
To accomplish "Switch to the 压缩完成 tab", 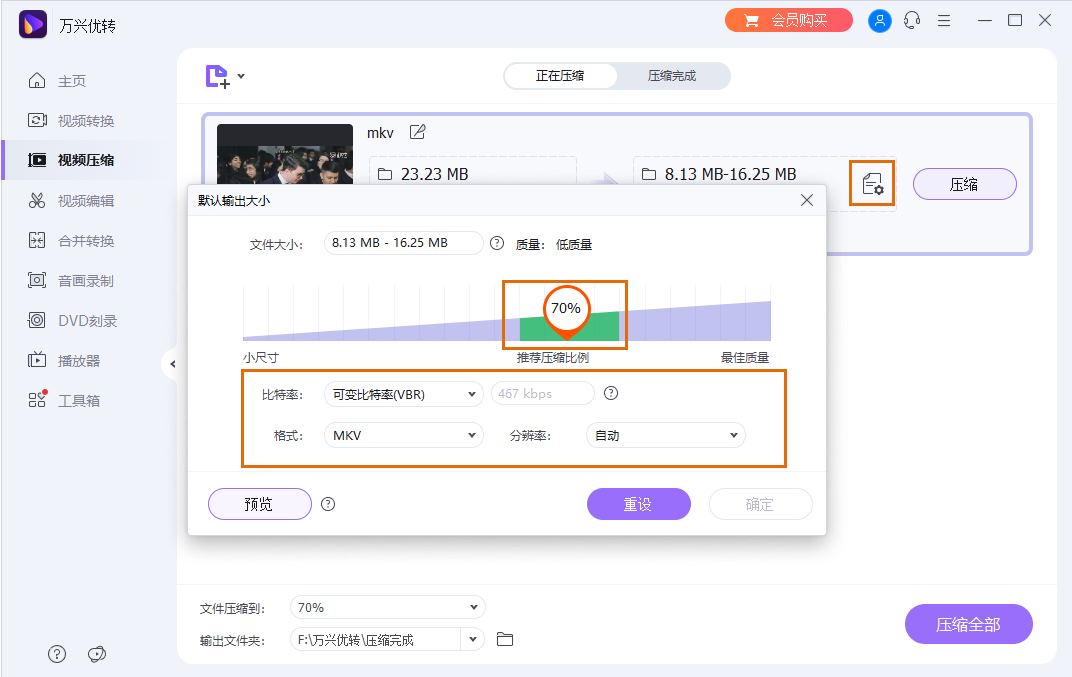I will click(x=672, y=75).
